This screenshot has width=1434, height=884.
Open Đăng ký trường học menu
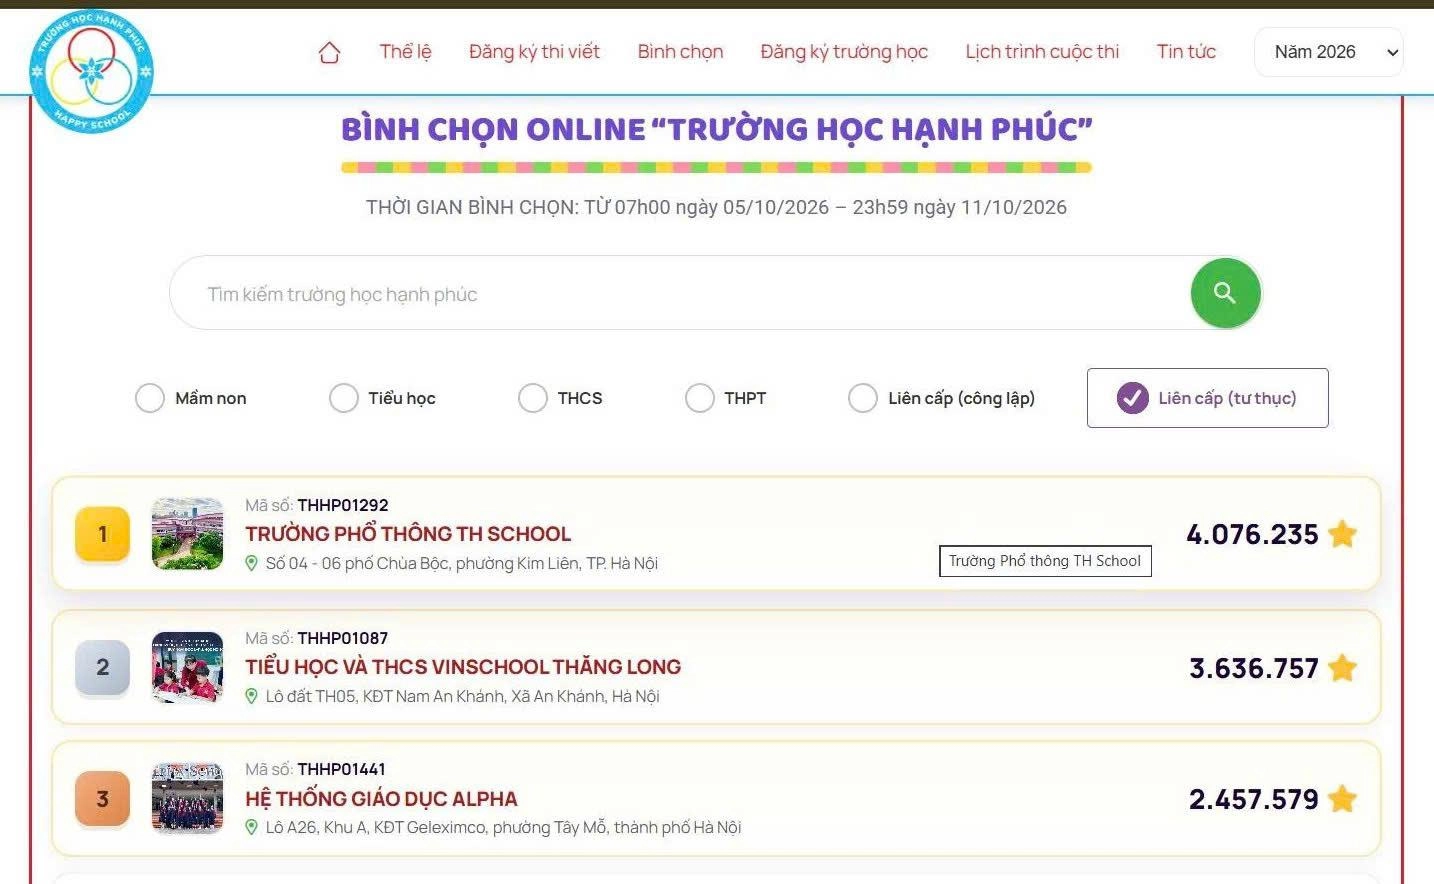[844, 52]
